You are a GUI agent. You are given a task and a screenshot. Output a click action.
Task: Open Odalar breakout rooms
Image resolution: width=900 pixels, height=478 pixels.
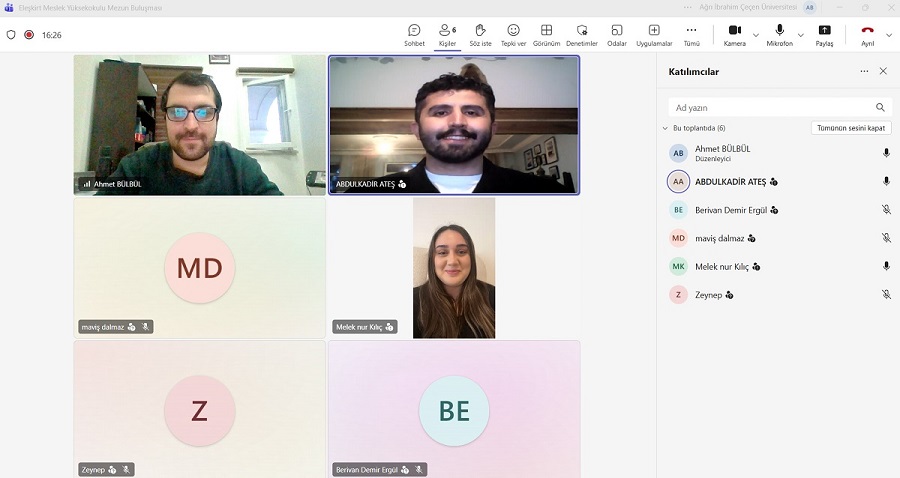coord(616,35)
